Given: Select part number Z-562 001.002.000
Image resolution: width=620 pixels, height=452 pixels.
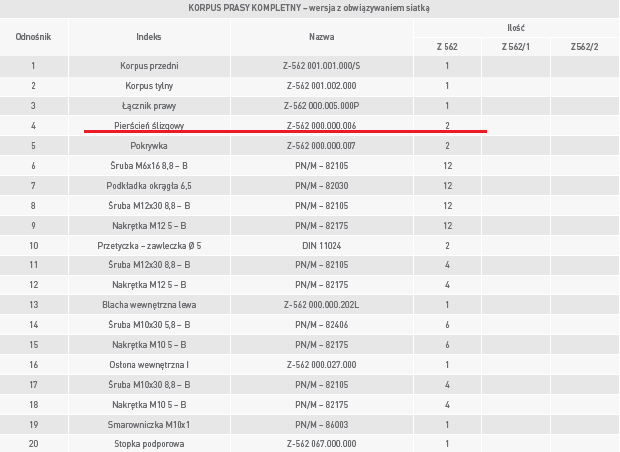Looking at the screenshot, I should pos(321,86).
